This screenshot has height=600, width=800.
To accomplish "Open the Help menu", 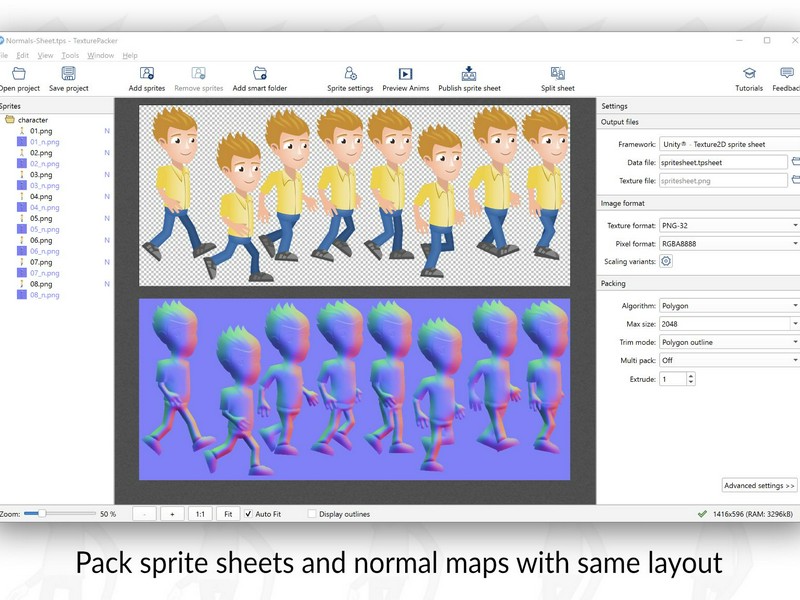I will pyautogui.click(x=130, y=55).
